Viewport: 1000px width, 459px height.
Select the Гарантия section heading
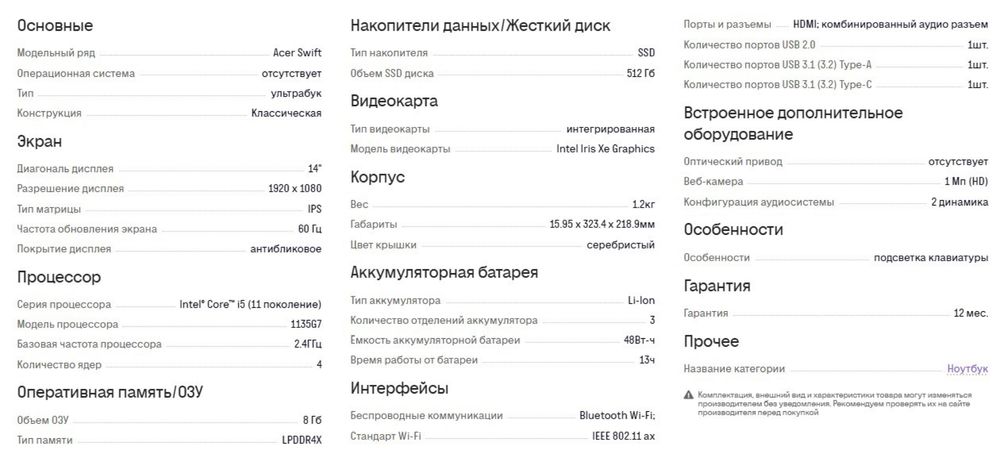tap(717, 285)
